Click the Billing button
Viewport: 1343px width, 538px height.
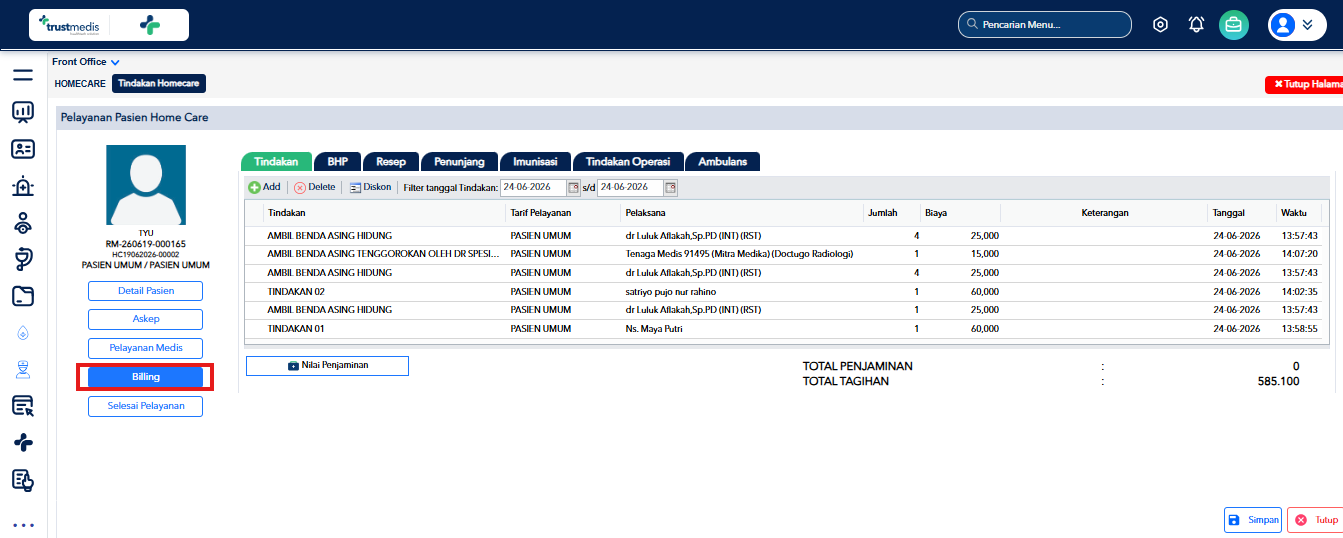point(146,377)
